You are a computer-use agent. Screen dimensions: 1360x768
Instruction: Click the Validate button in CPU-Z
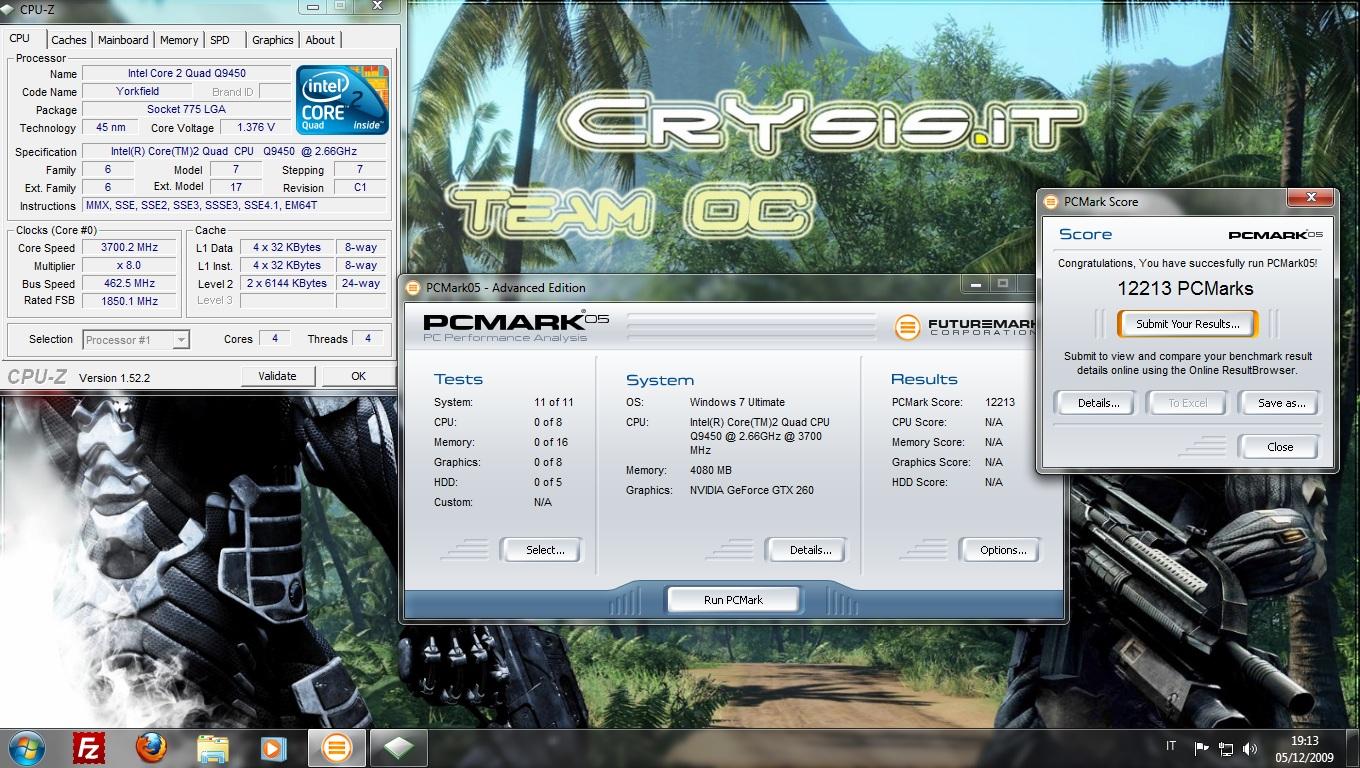pos(277,376)
